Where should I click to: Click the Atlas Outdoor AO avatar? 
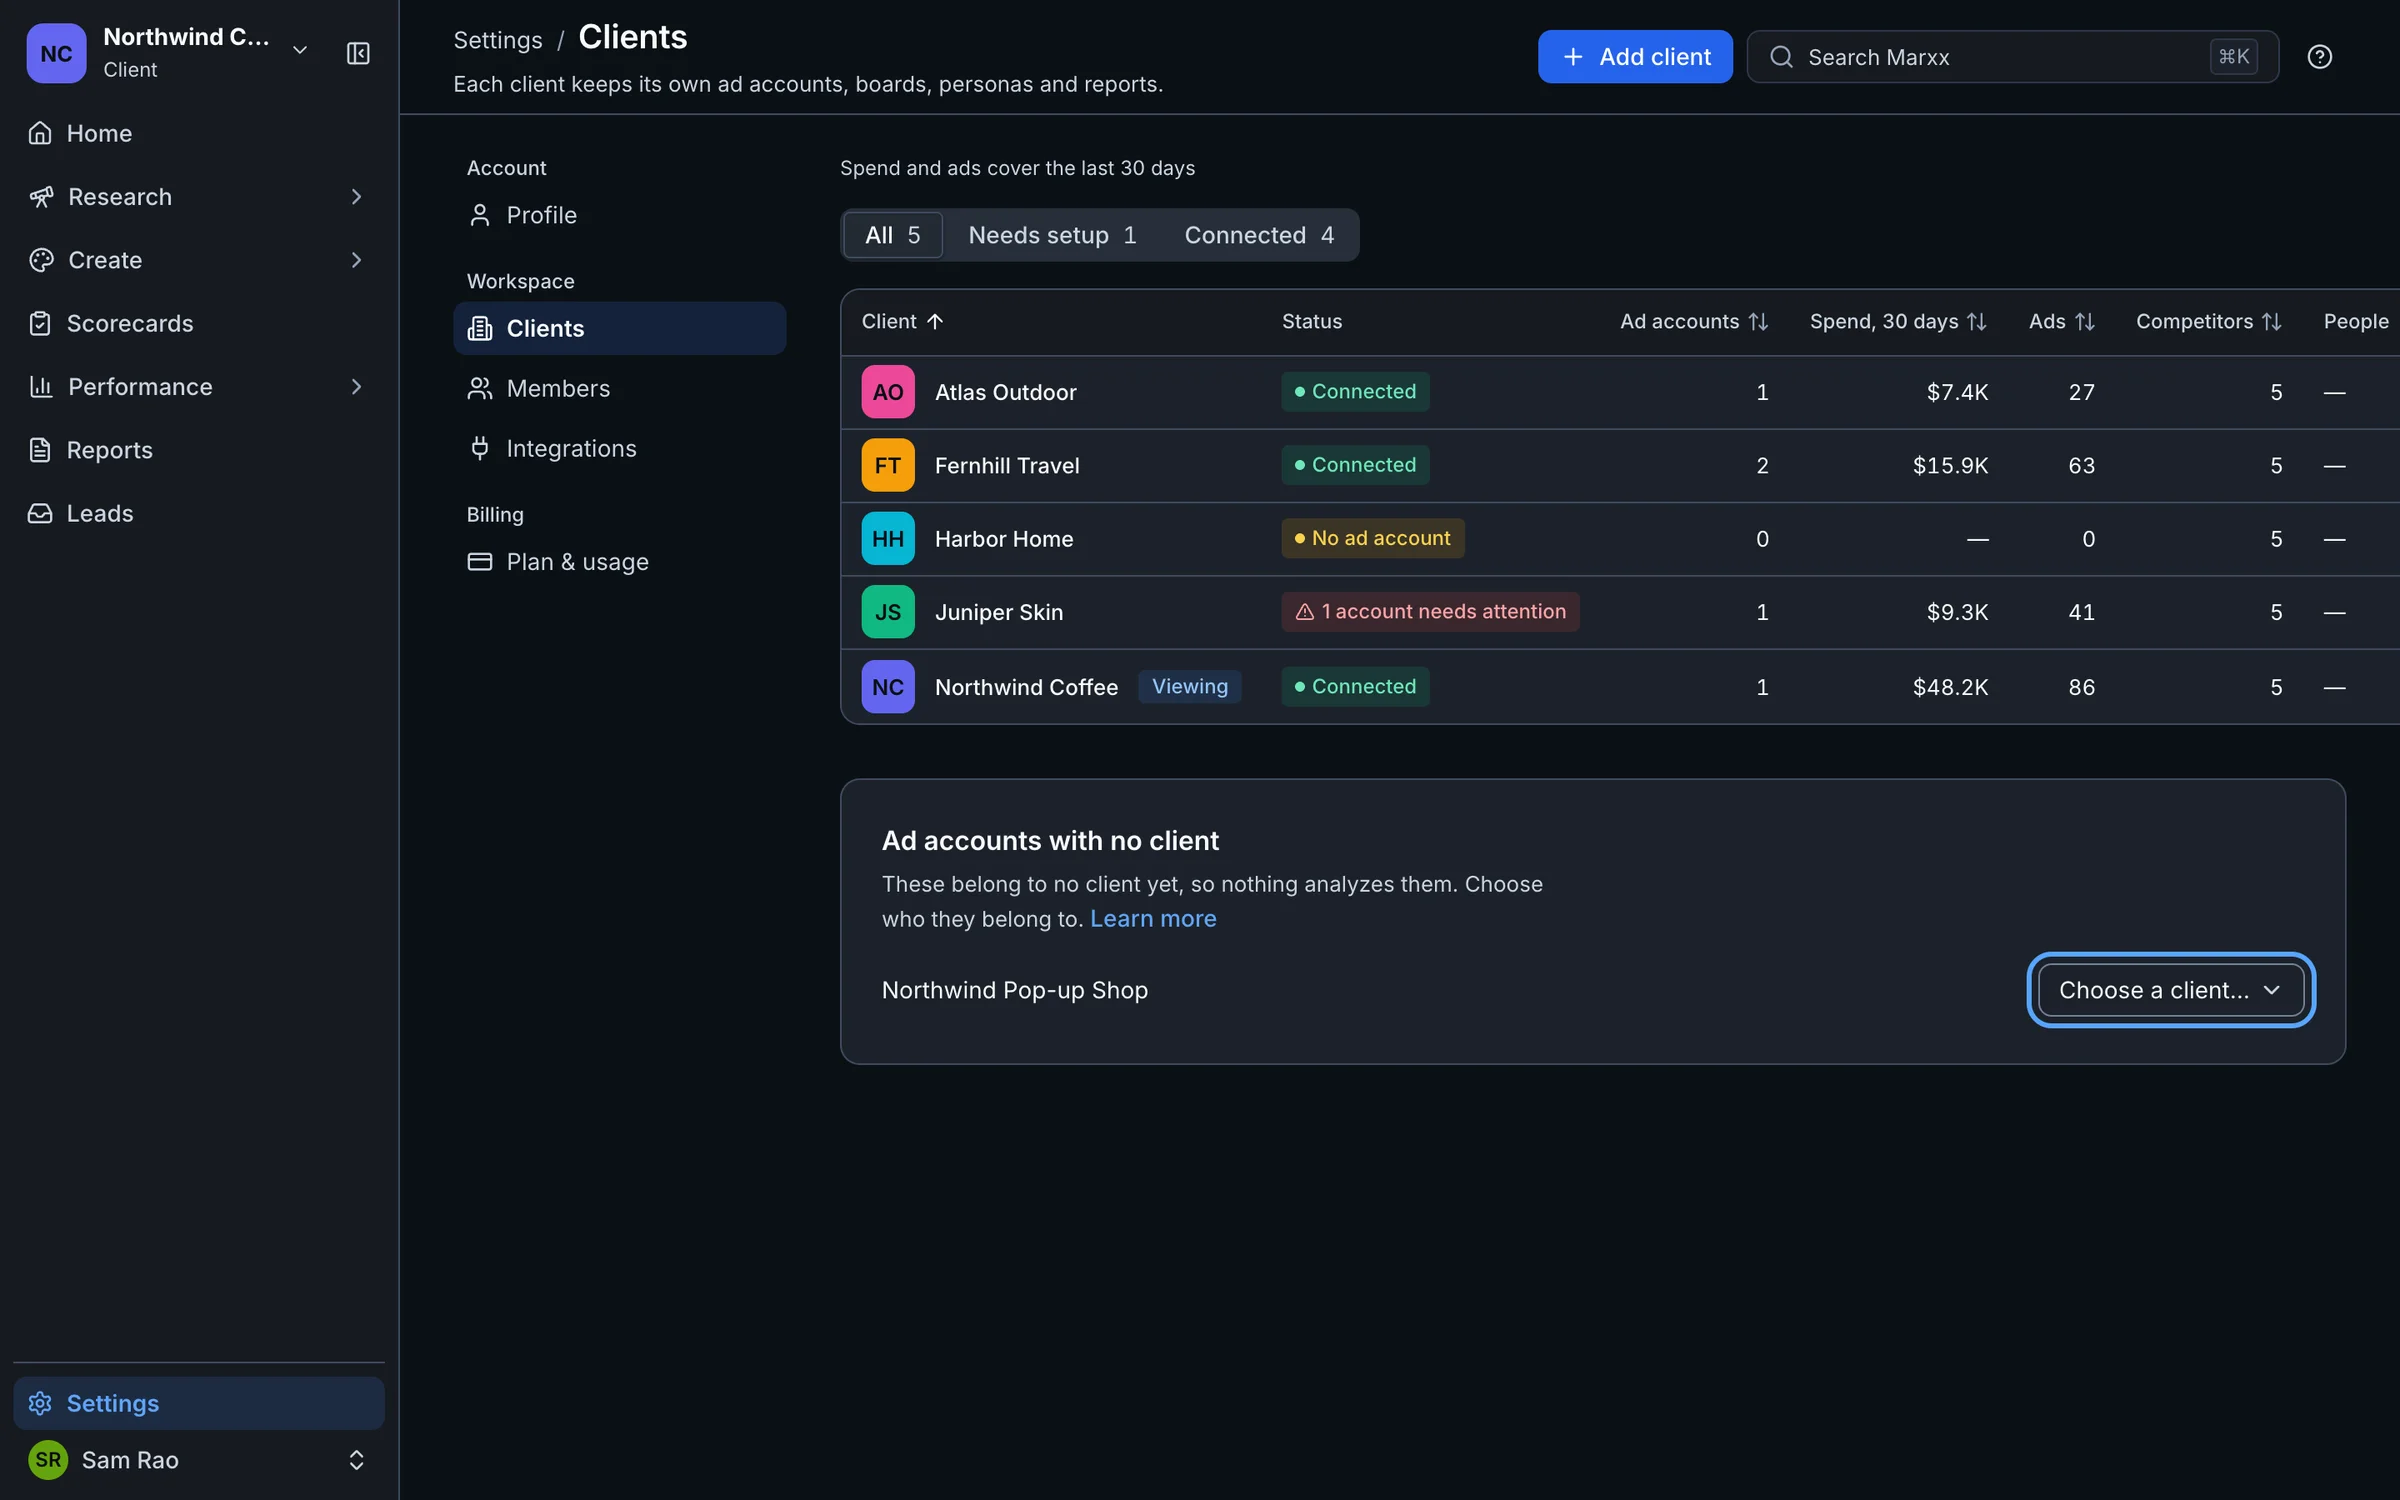click(888, 392)
